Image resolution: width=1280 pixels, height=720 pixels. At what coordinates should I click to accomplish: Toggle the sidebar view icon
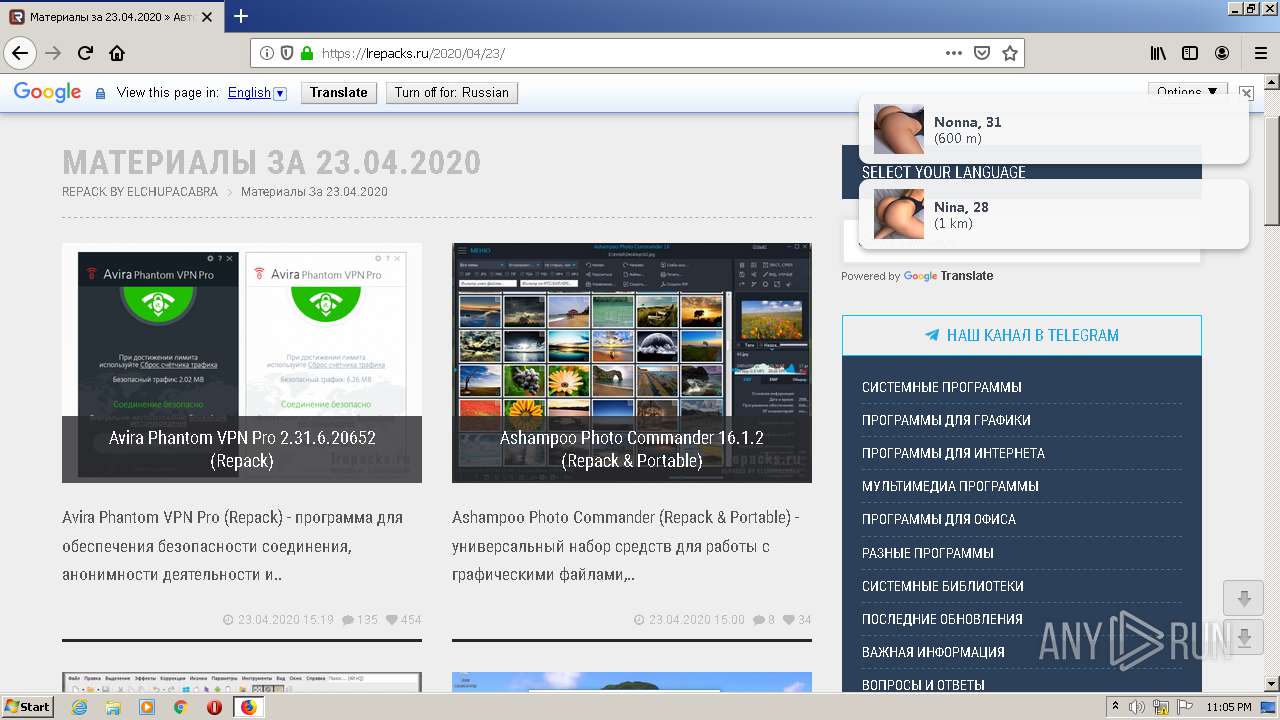point(1190,53)
